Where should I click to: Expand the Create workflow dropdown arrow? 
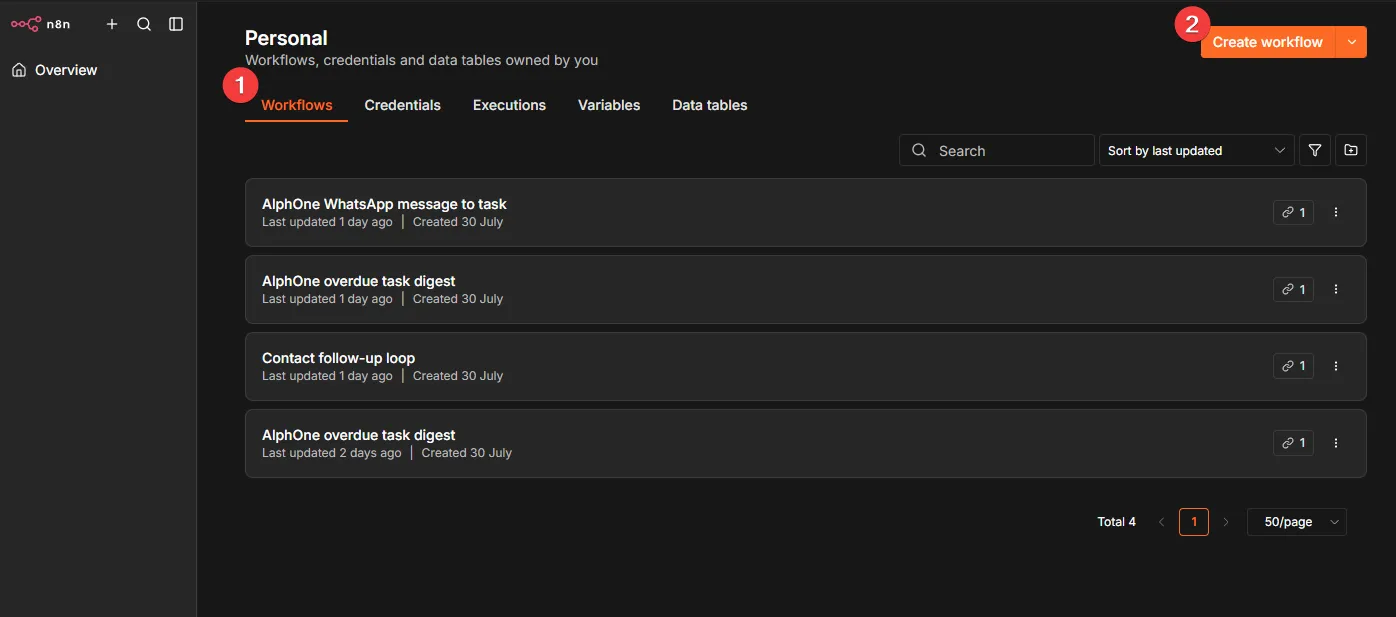[x=1352, y=42]
